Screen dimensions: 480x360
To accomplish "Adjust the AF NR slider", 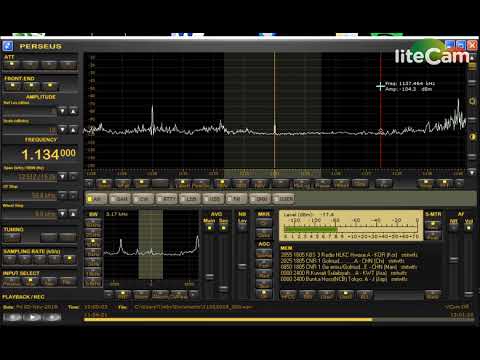I will (454, 259).
